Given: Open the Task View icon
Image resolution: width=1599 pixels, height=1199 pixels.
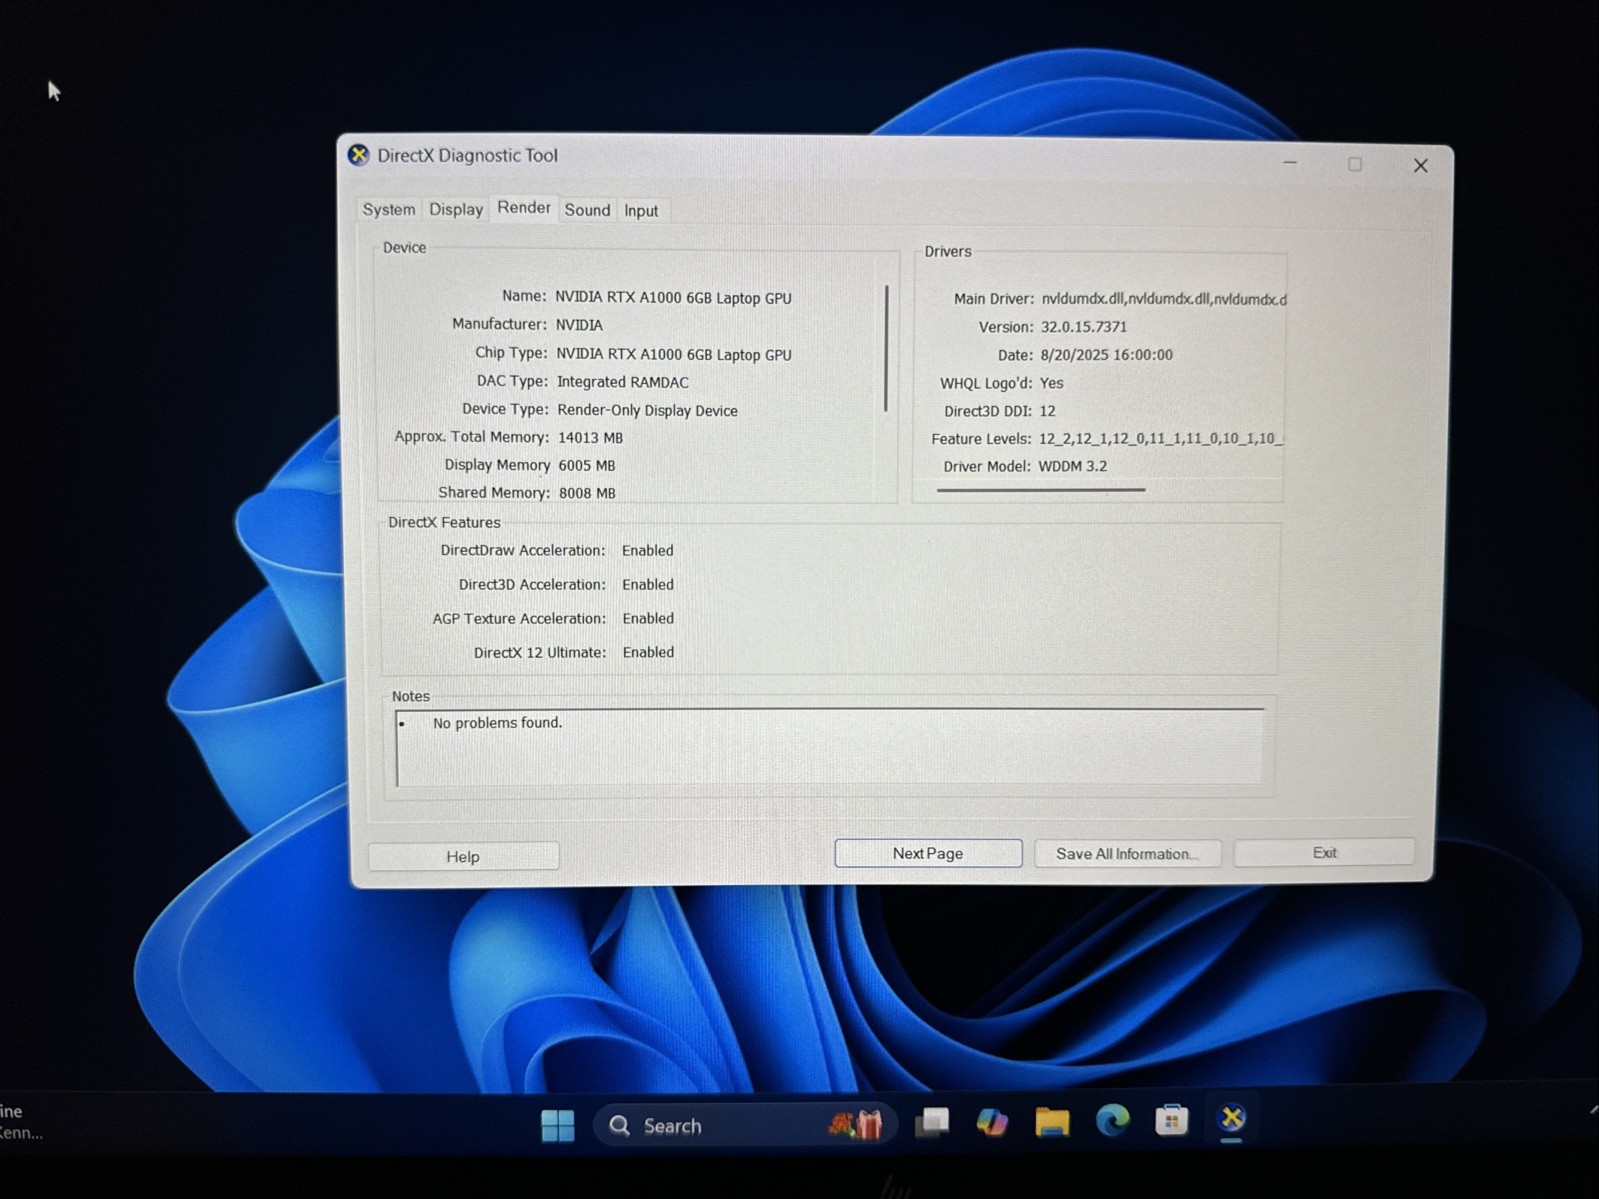Looking at the screenshot, I should [932, 1123].
